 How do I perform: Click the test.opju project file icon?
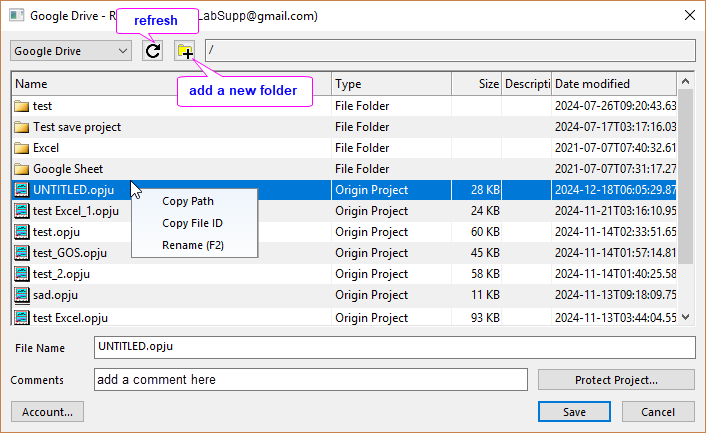(x=21, y=232)
